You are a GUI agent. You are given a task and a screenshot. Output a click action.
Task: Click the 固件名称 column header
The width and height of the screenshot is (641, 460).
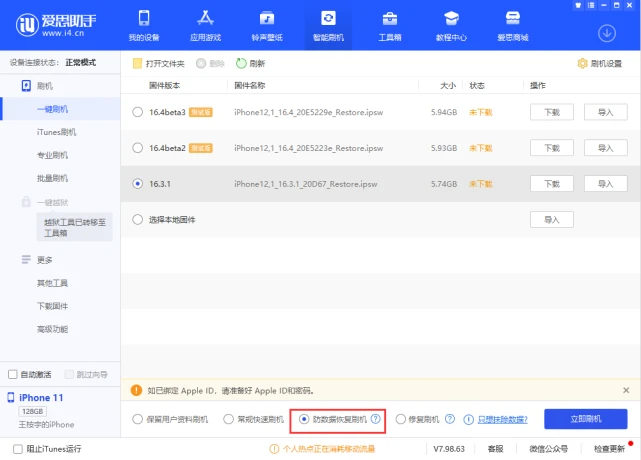(x=249, y=85)
